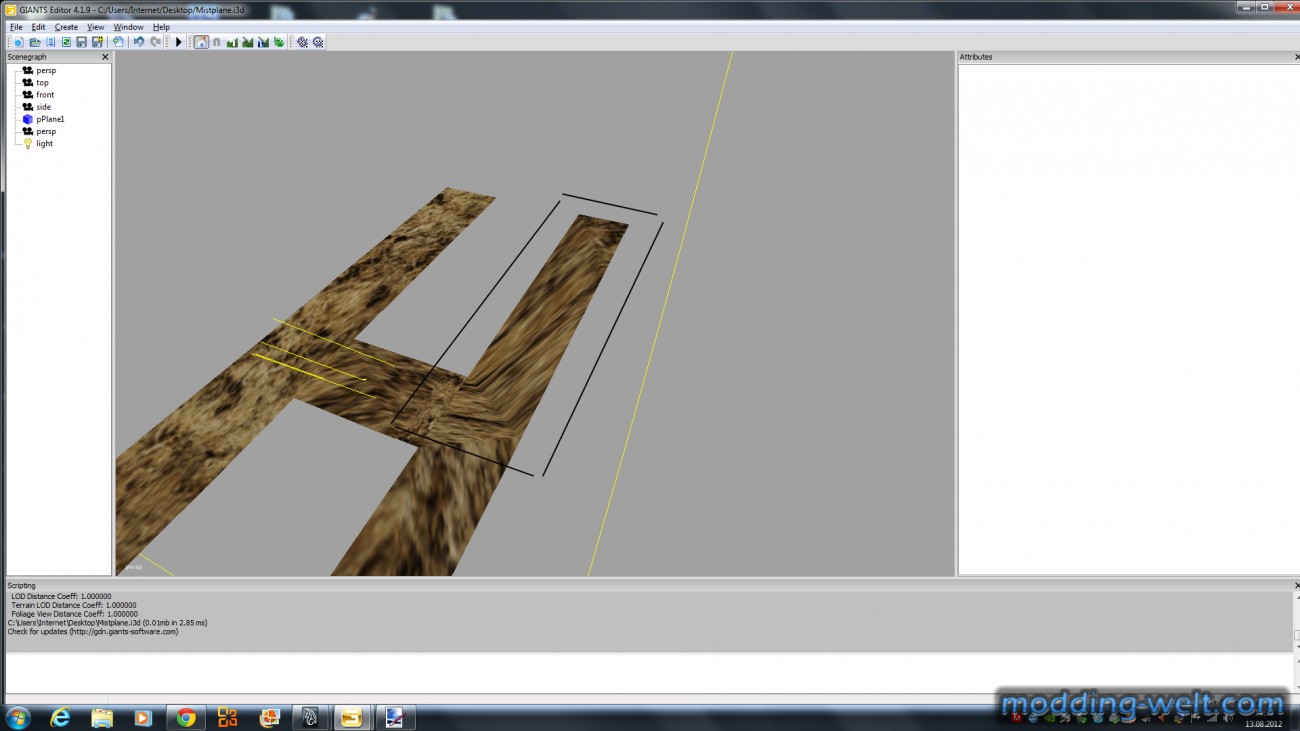Image resolution: width=1300 pixels, height=731 pixels.
Task: Toggle the green foliage leaf tool icon
Action: 278,42
